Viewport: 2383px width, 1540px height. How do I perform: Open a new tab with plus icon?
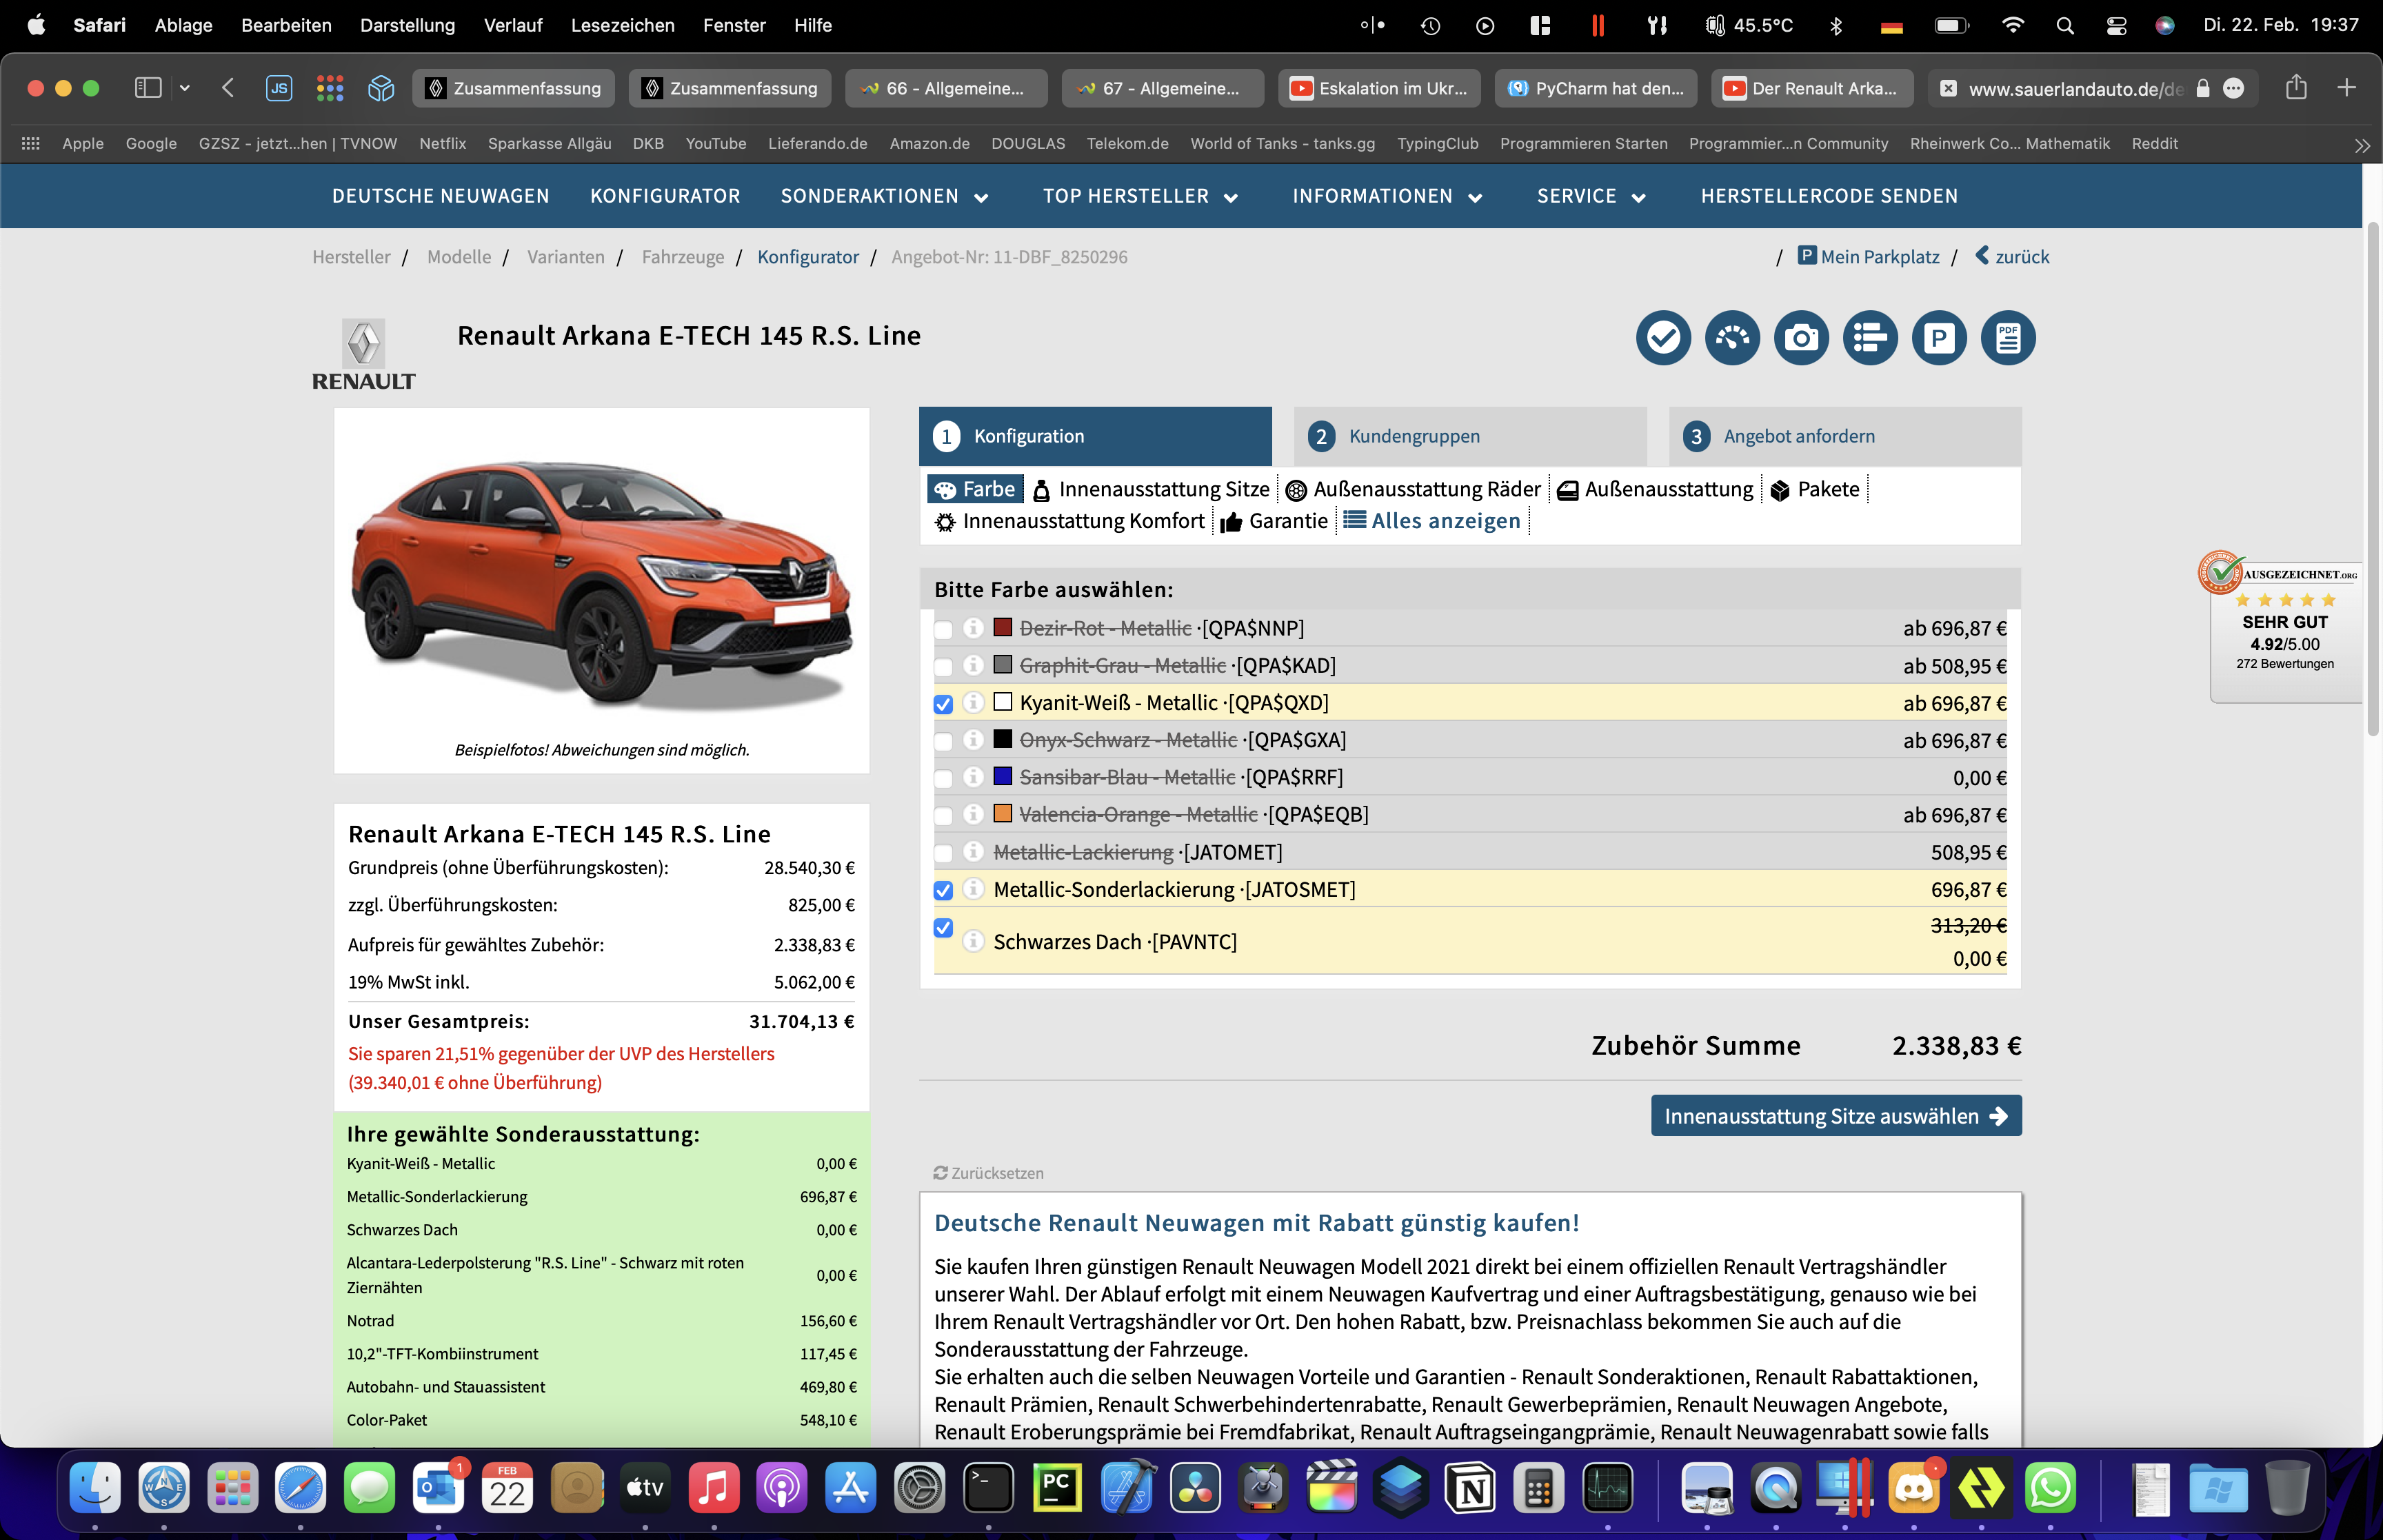coord(2347,88)
